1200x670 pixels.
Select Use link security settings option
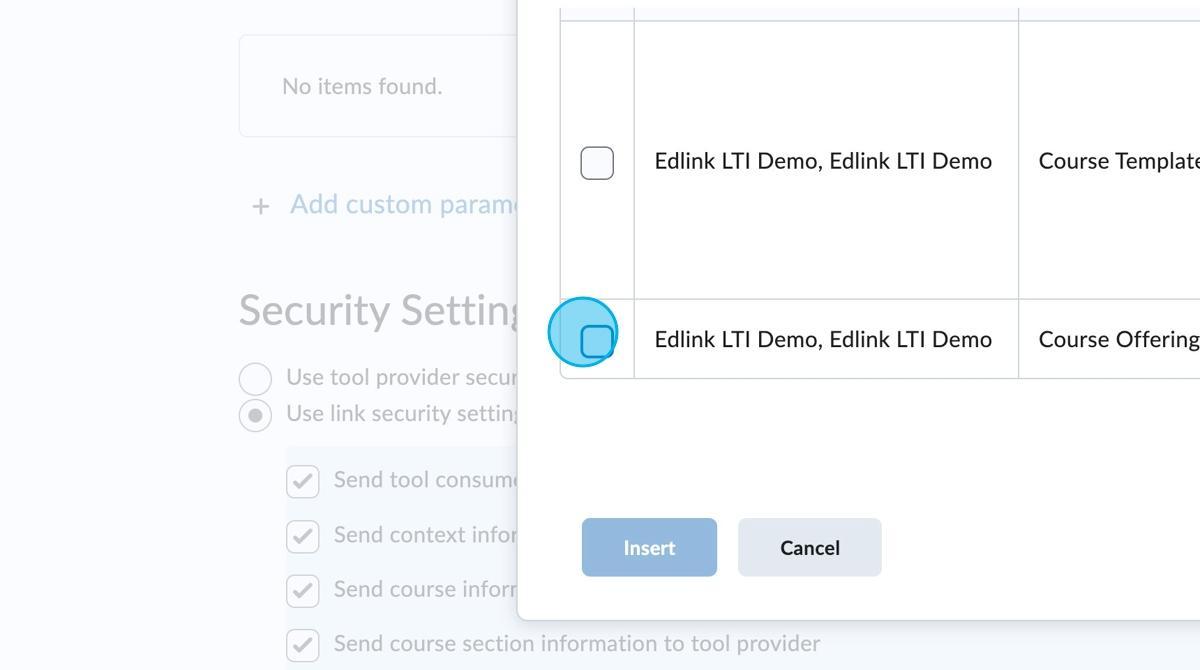click(255, 413)
